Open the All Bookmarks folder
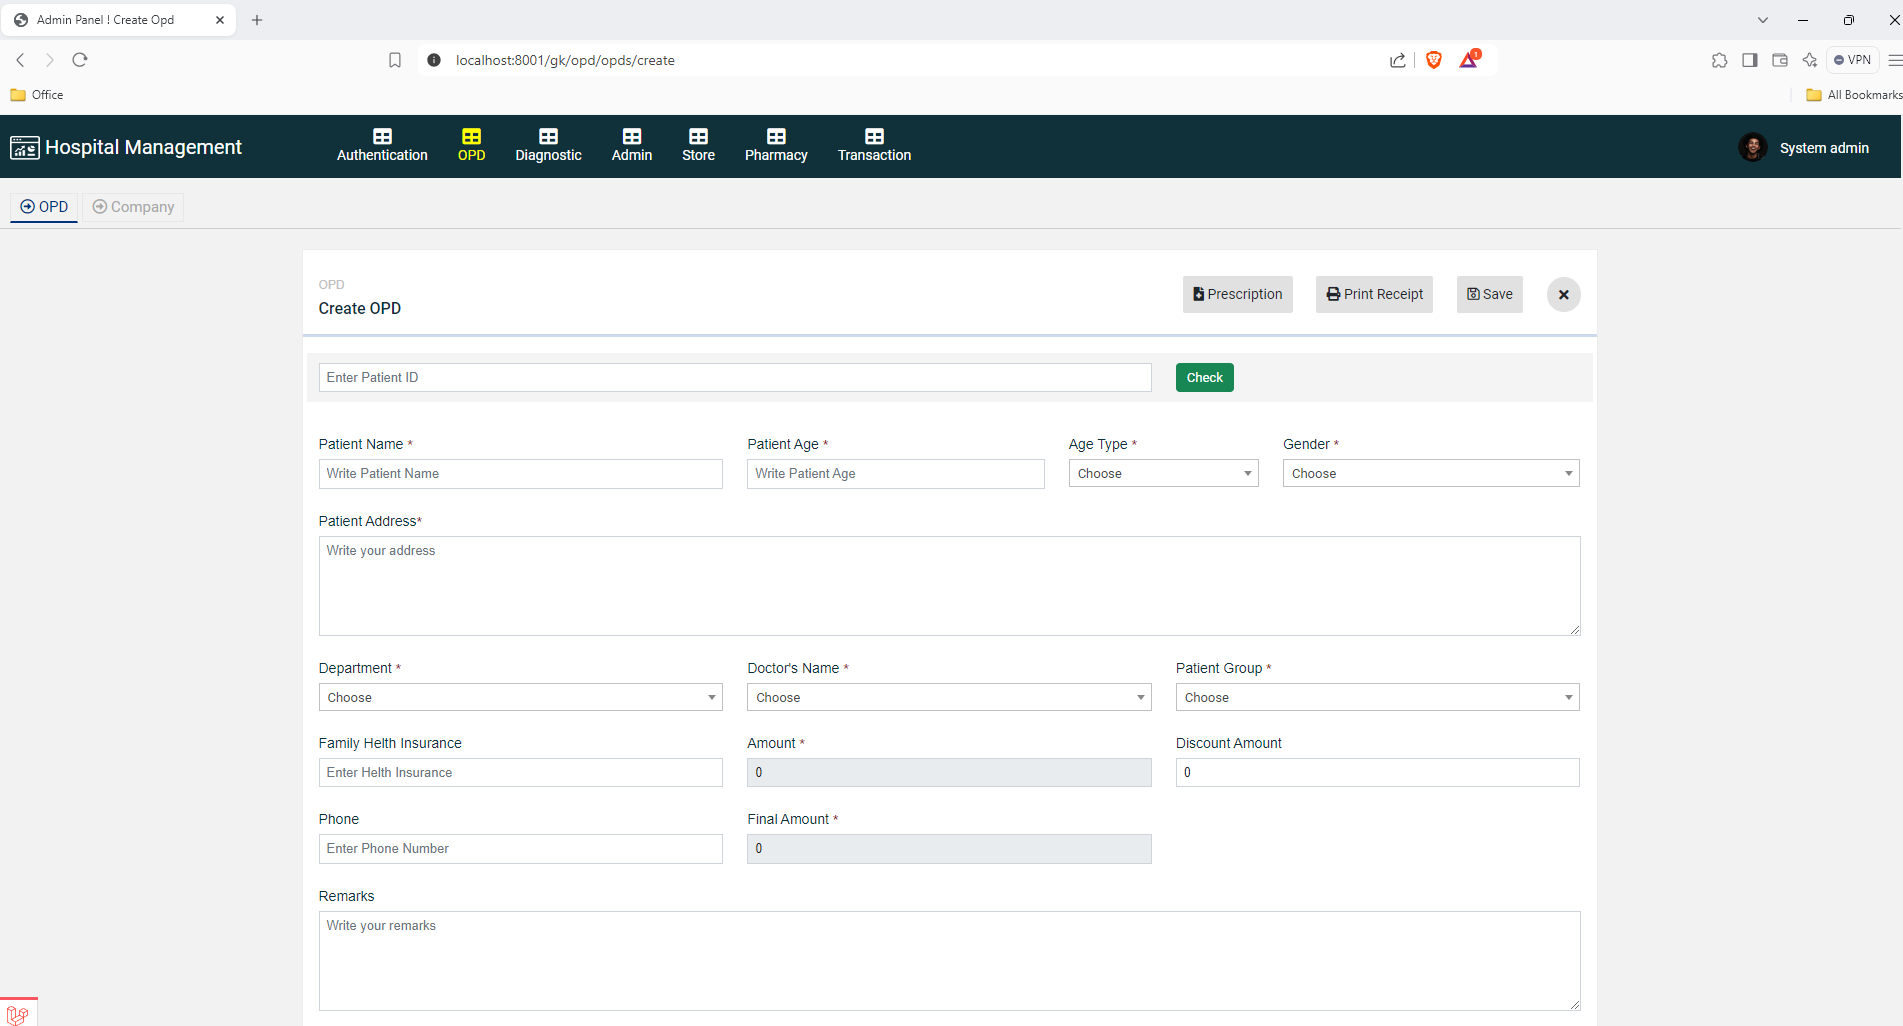 1854,95
